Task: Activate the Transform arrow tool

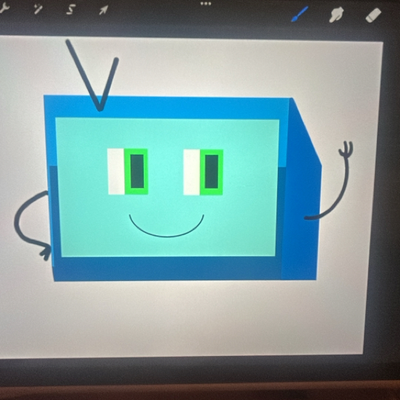Action: coord(103,10)
